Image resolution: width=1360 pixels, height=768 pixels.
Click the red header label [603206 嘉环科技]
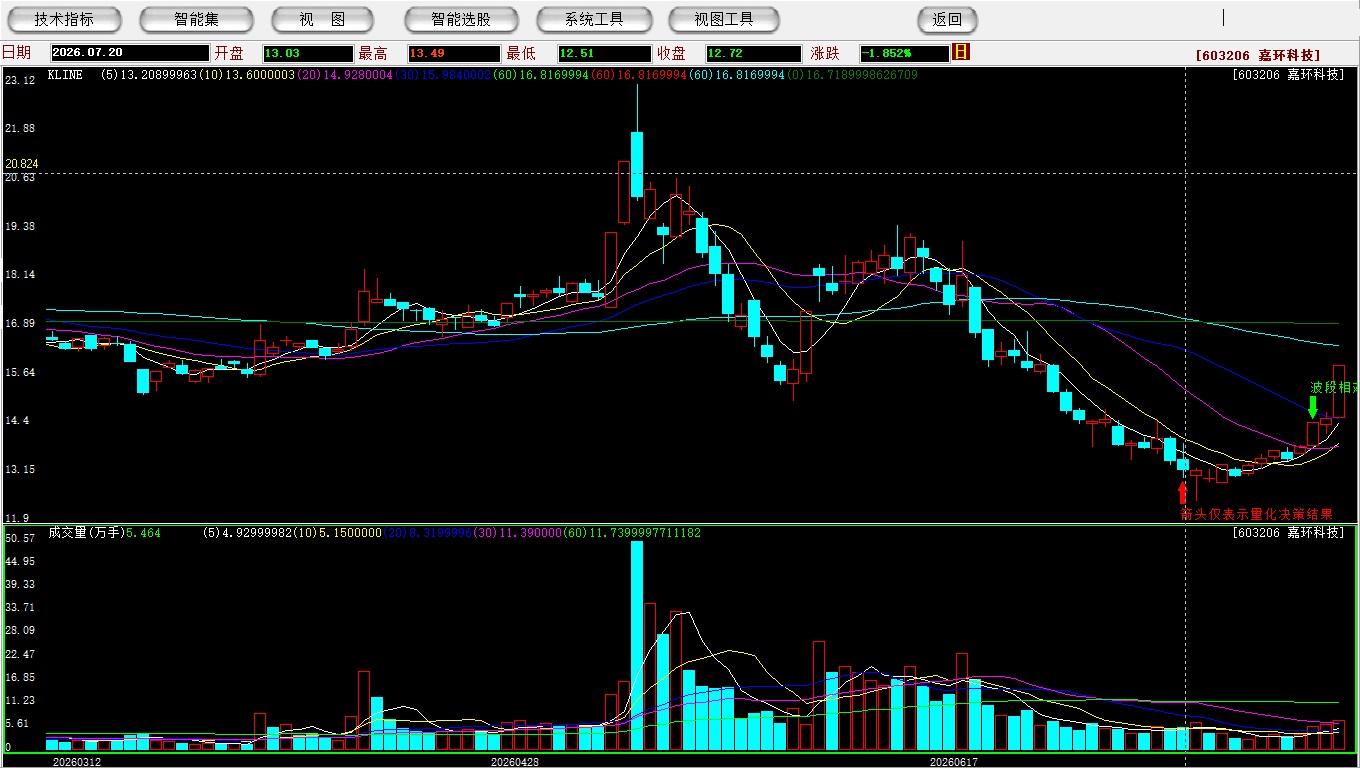coord(1257,55)
